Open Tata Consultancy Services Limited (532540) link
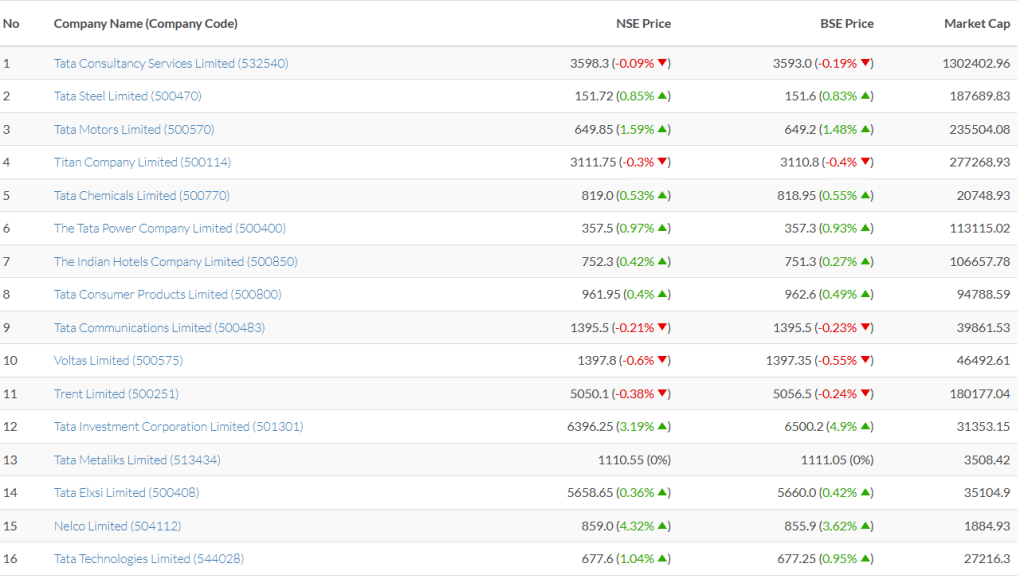 tap(171, 63)
